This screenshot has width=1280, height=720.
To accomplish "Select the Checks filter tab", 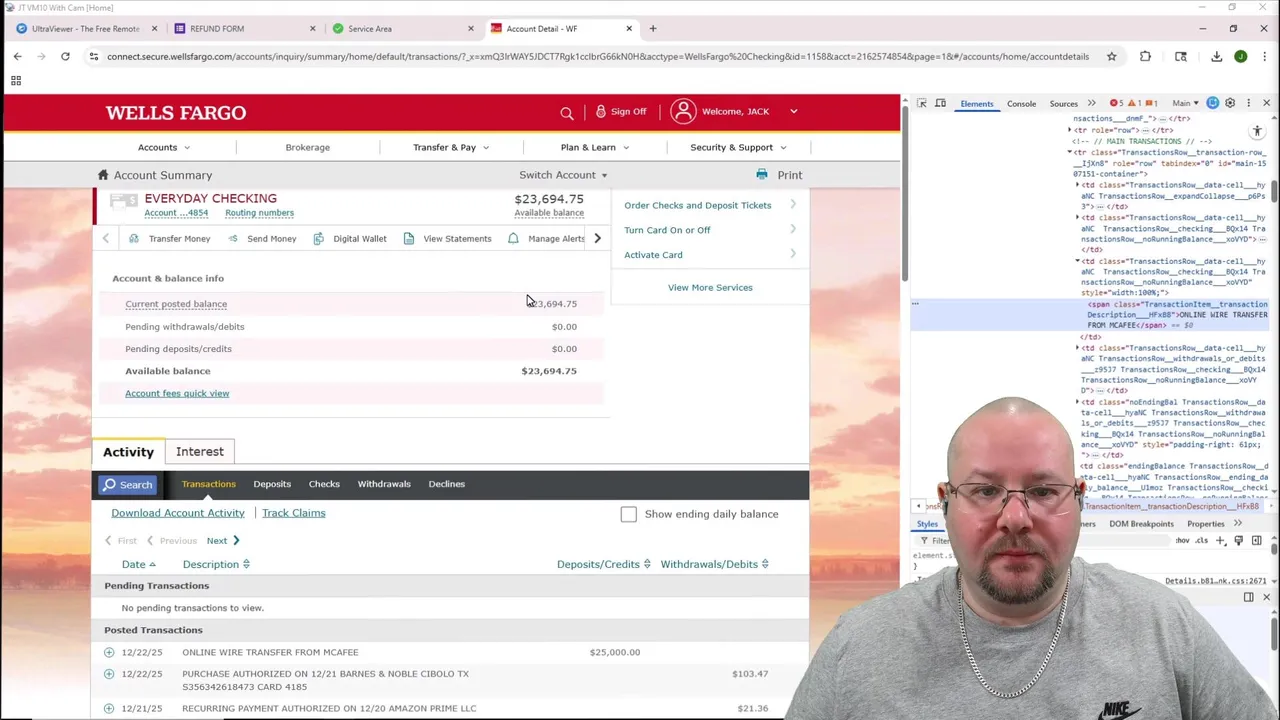I will [324, 484].
